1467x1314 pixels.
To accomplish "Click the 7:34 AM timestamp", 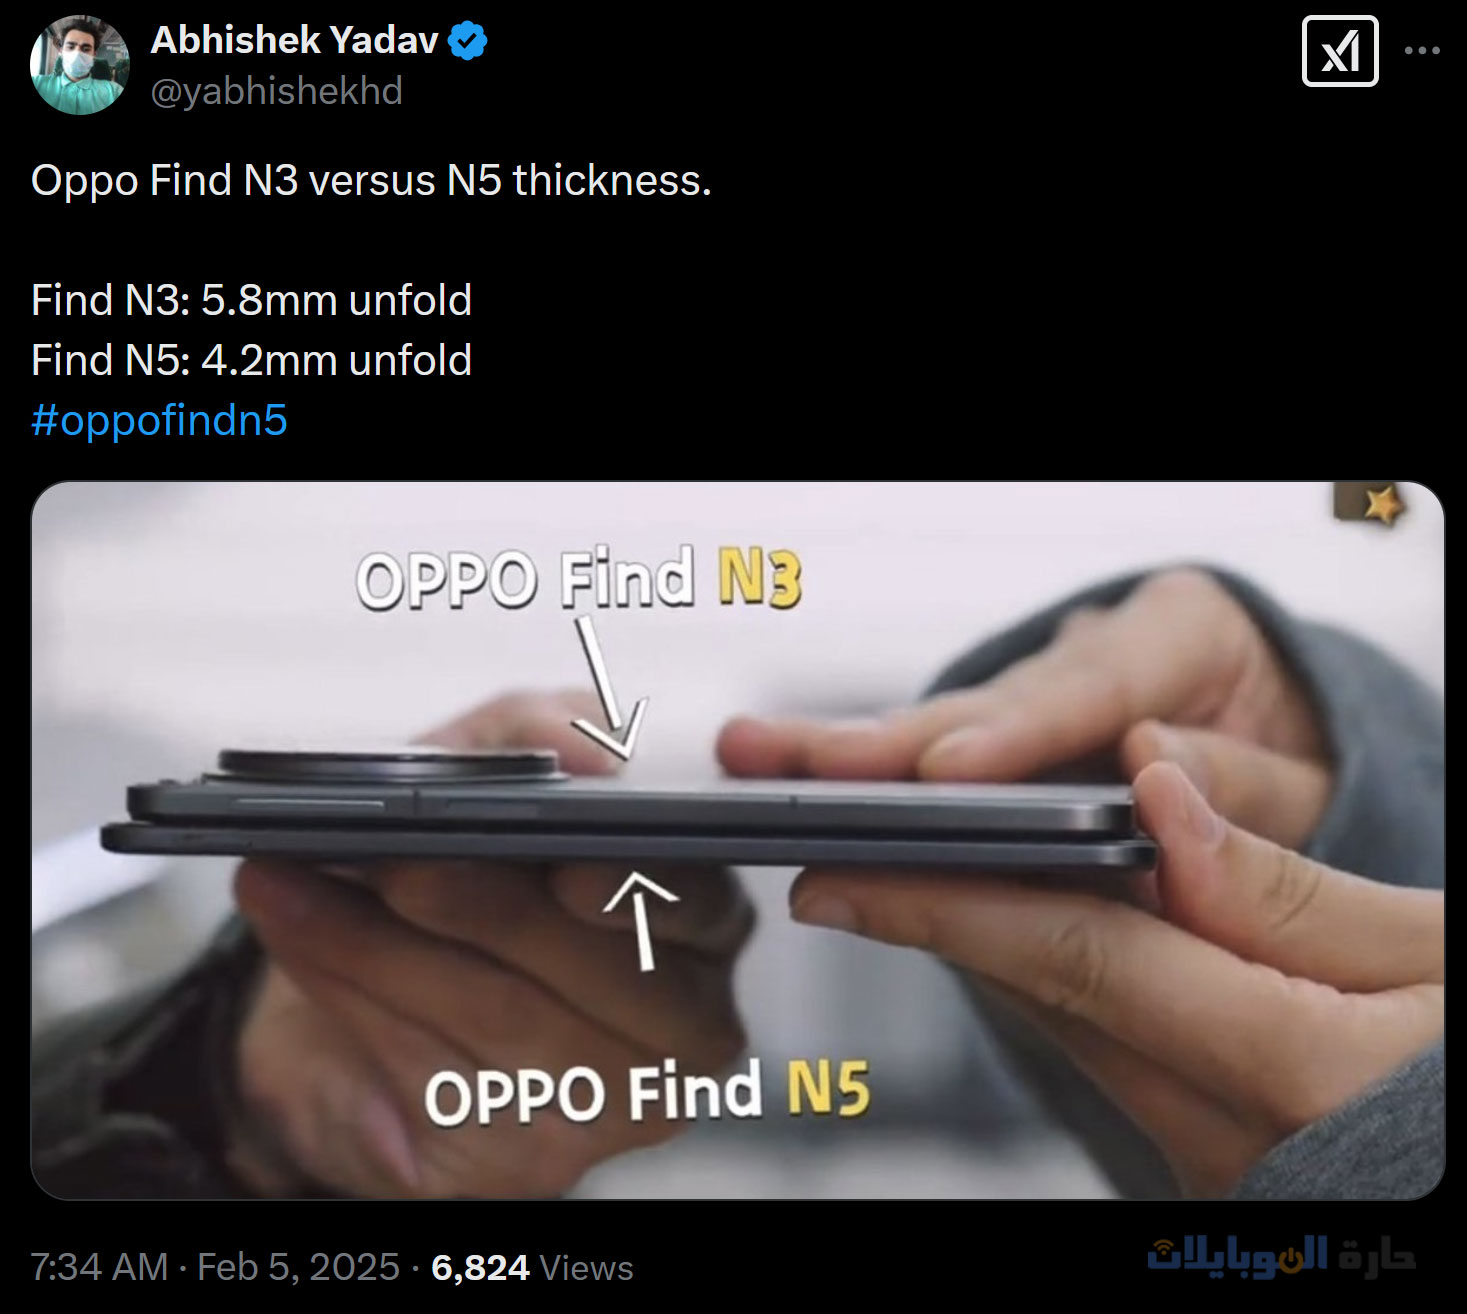I will pos(99,1267).
